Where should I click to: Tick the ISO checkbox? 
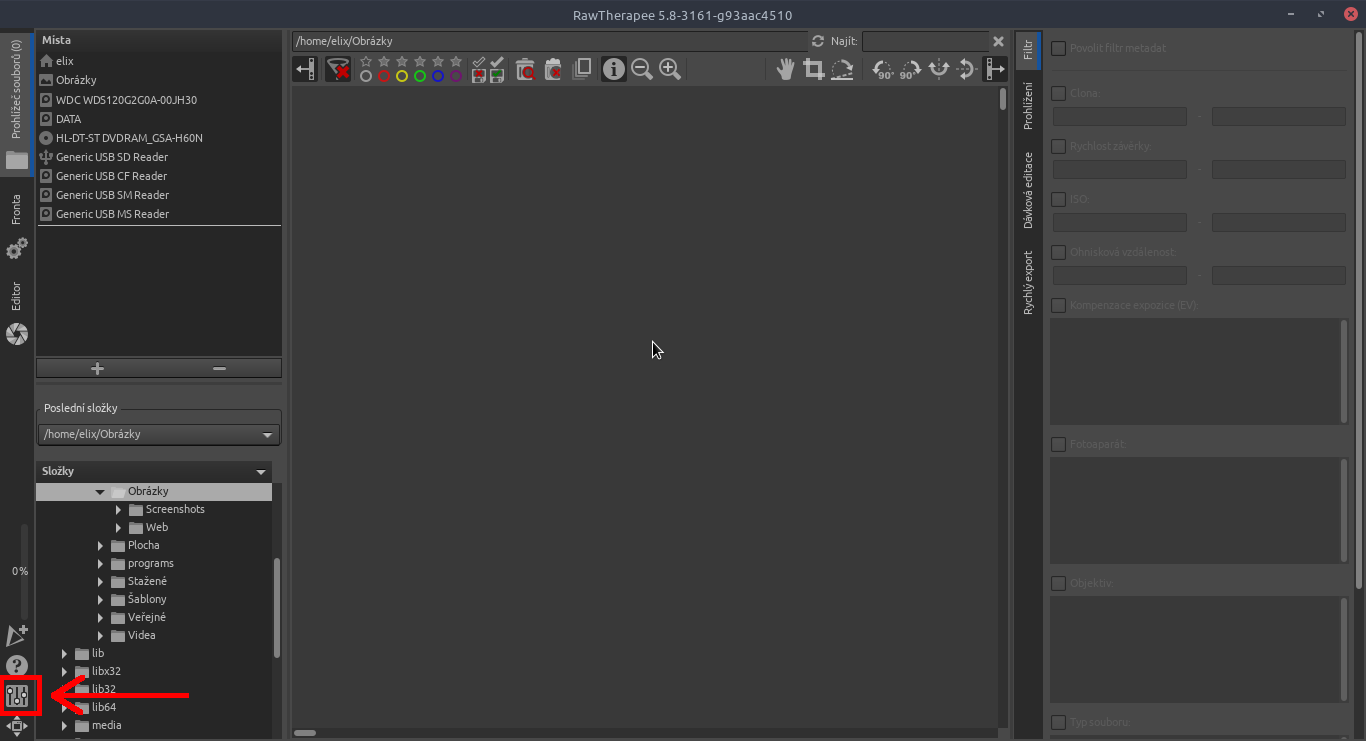click(x=1058, y=199)
